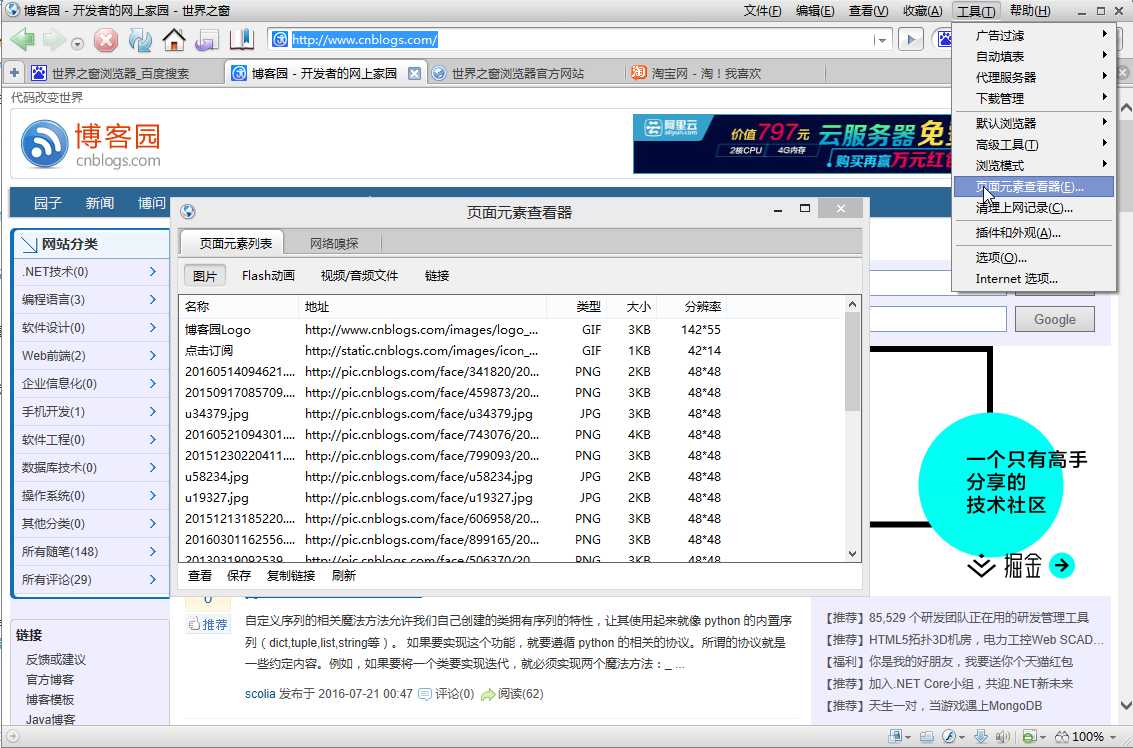
Task: Click 保存 button in element viewer
Action: 238,575
